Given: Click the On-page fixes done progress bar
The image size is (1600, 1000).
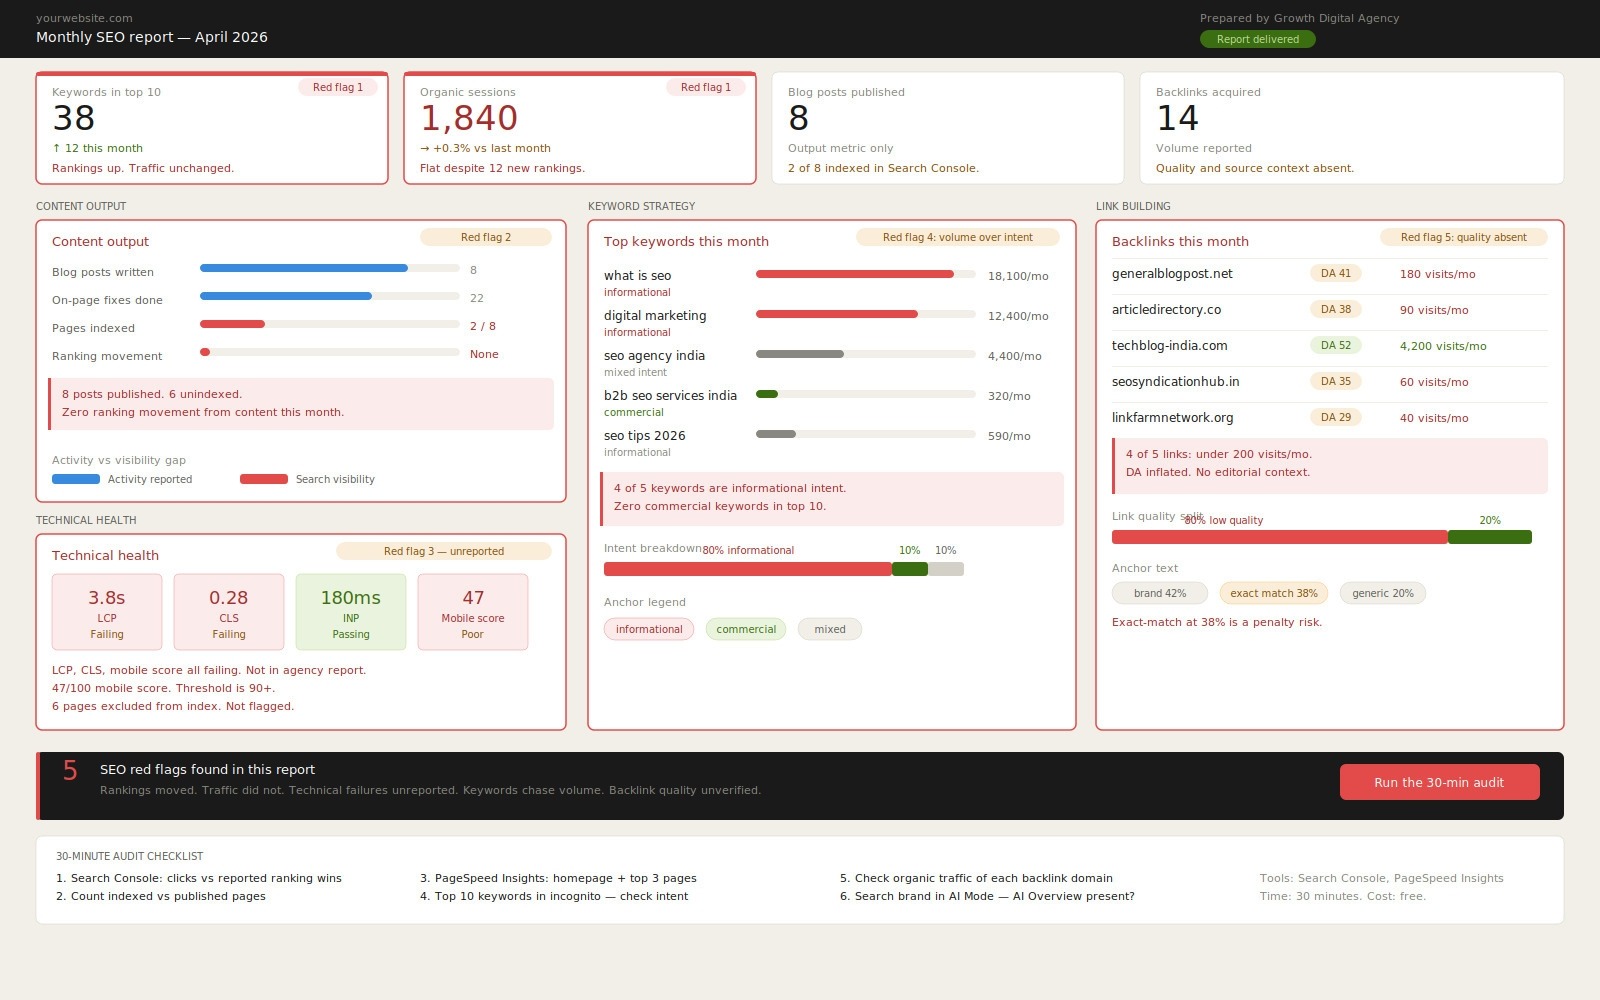Looking at the screenshot, I should (x=330, y=296).
